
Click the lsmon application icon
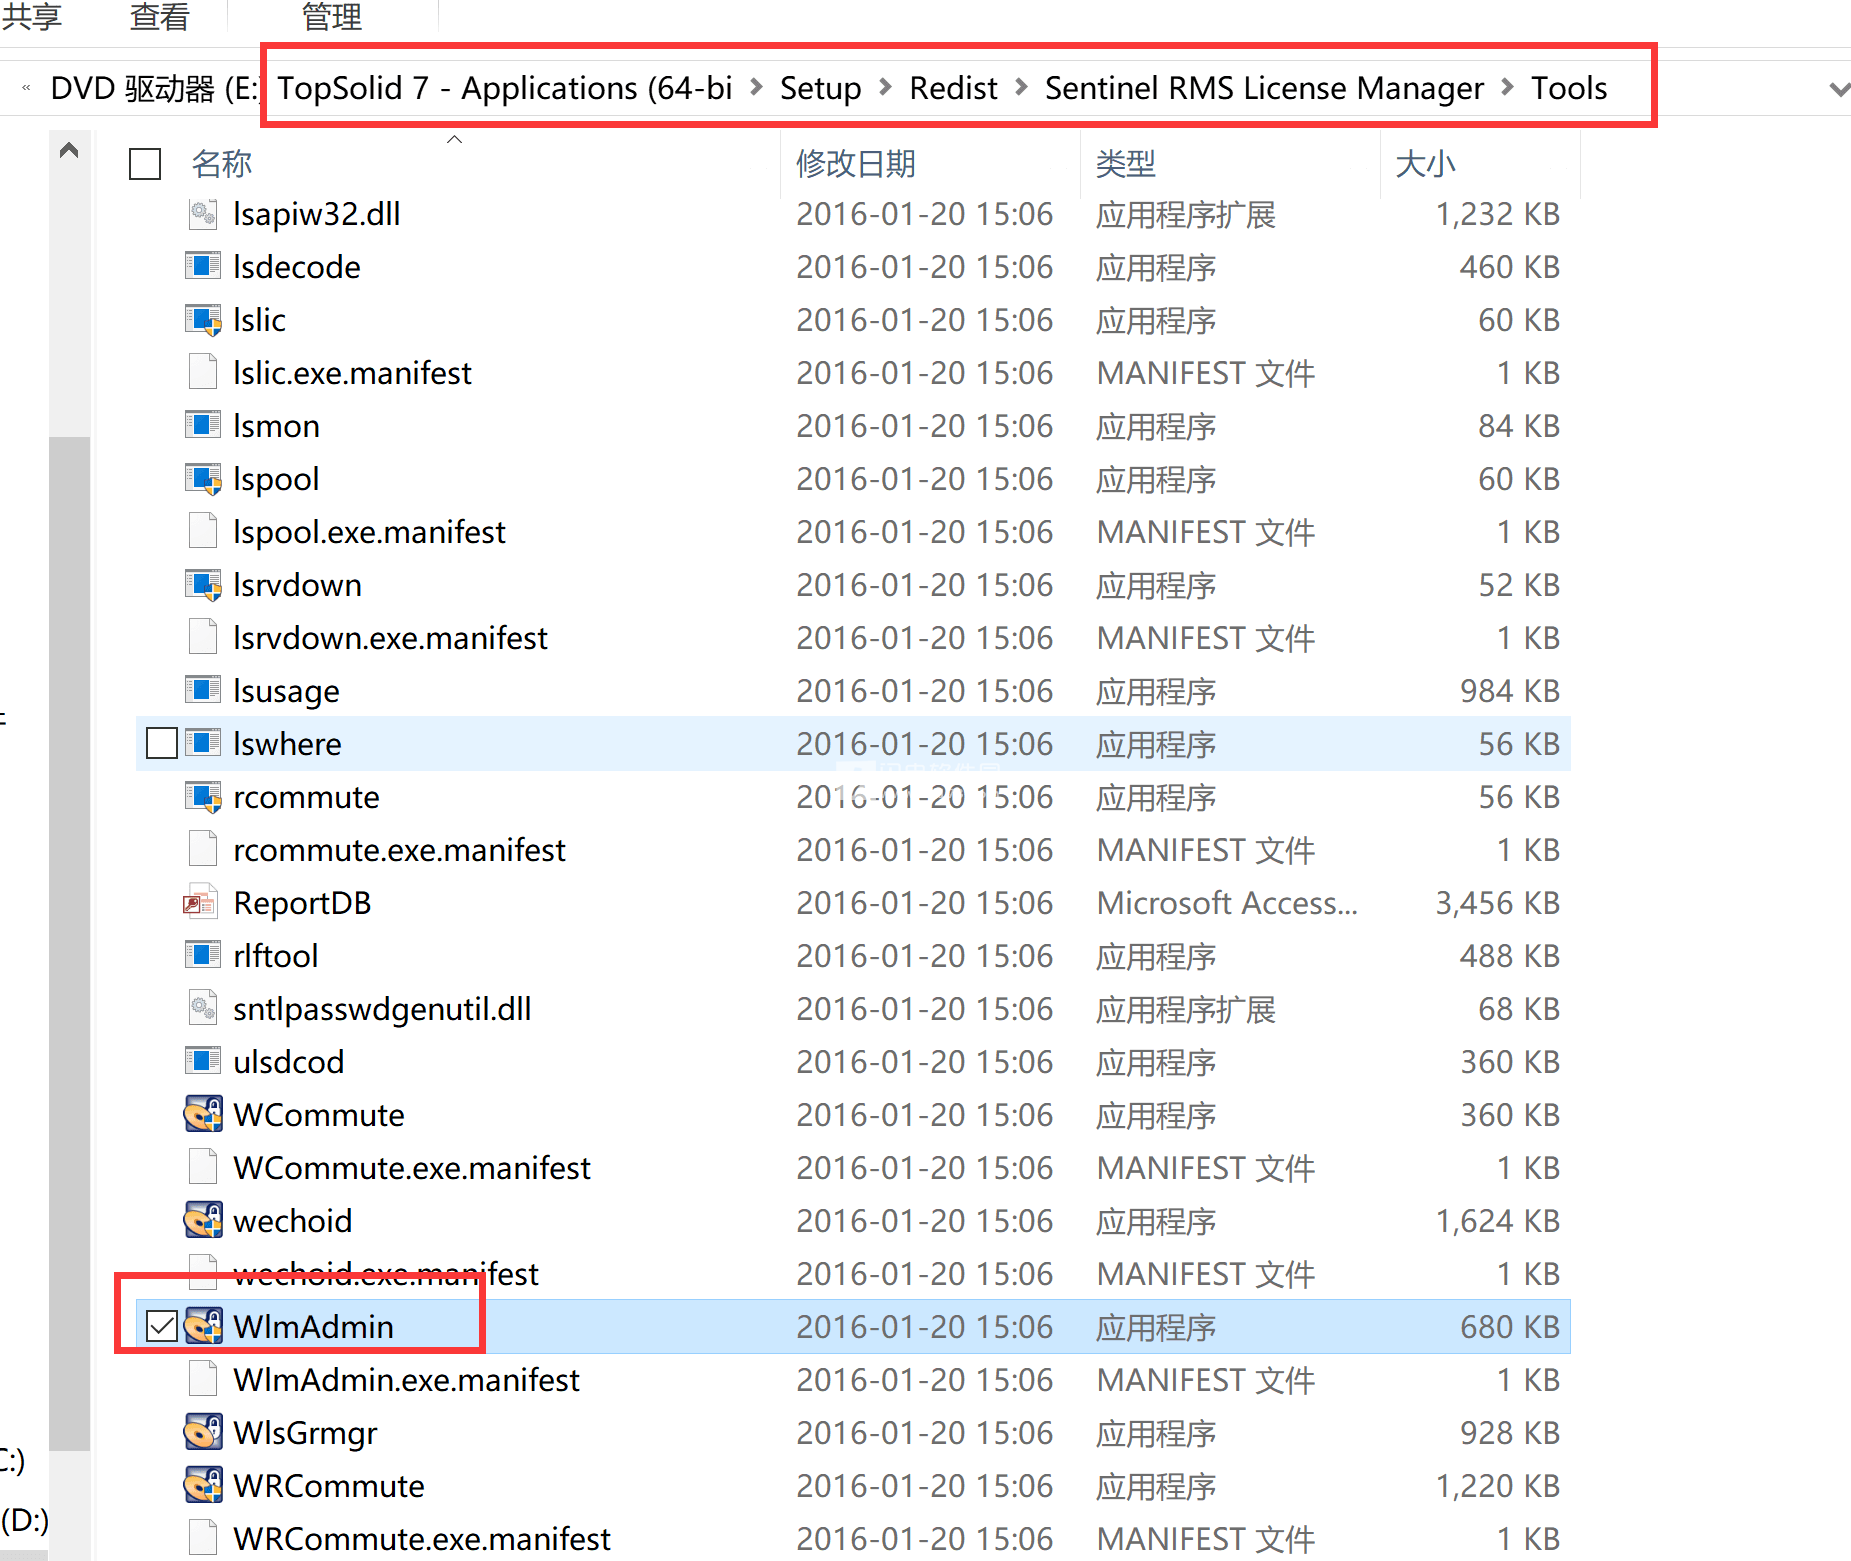pos(203,425)
